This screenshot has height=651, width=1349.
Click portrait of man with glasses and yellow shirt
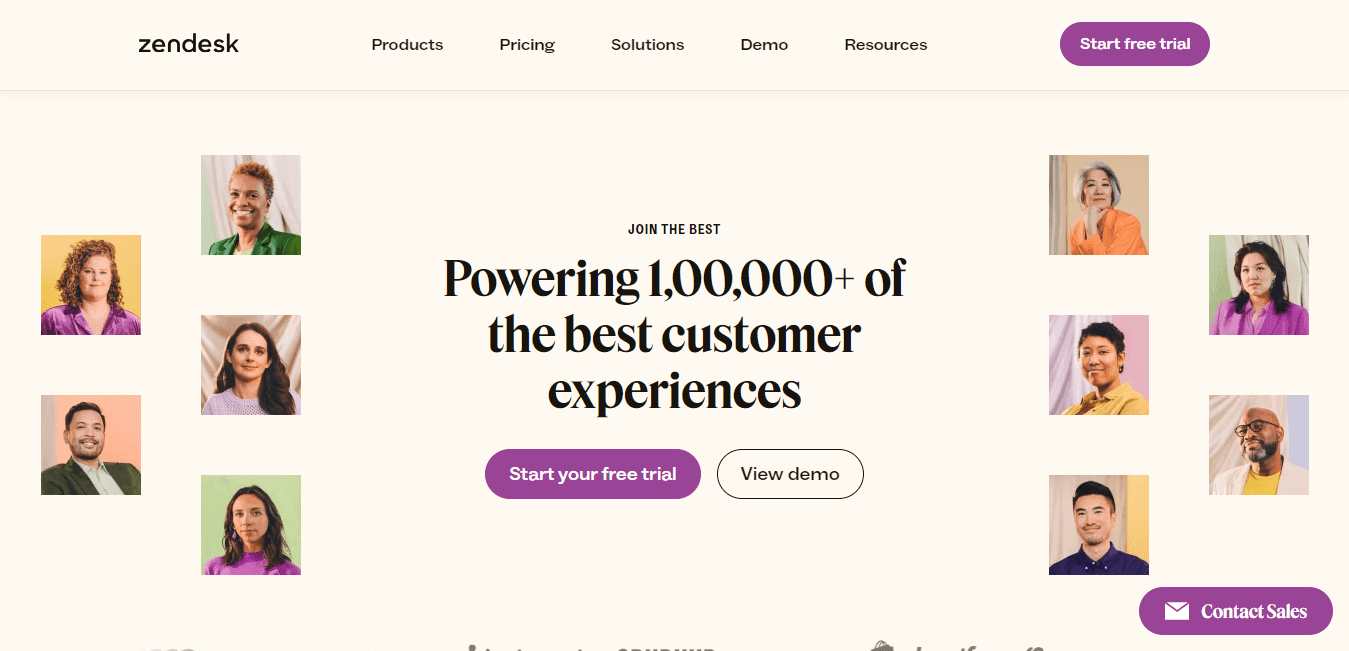[1258, 445]
